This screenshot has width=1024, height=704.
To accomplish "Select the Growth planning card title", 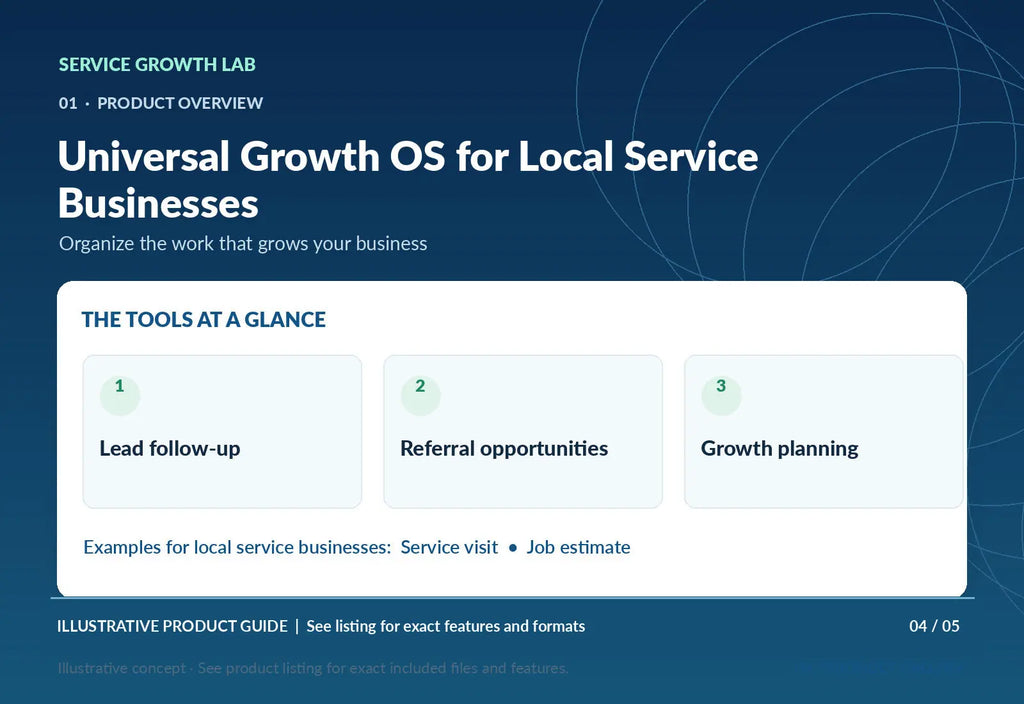I will [x=780, y=449].
